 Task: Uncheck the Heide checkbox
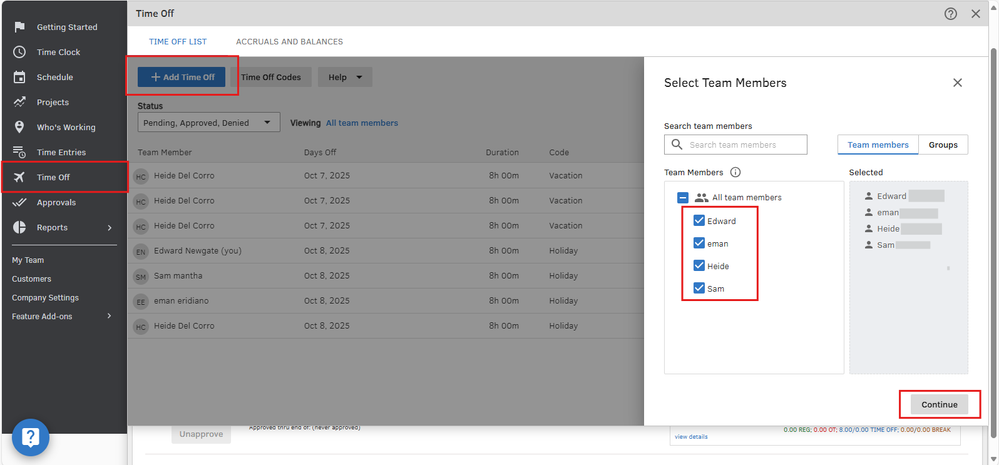pos(699,266)
